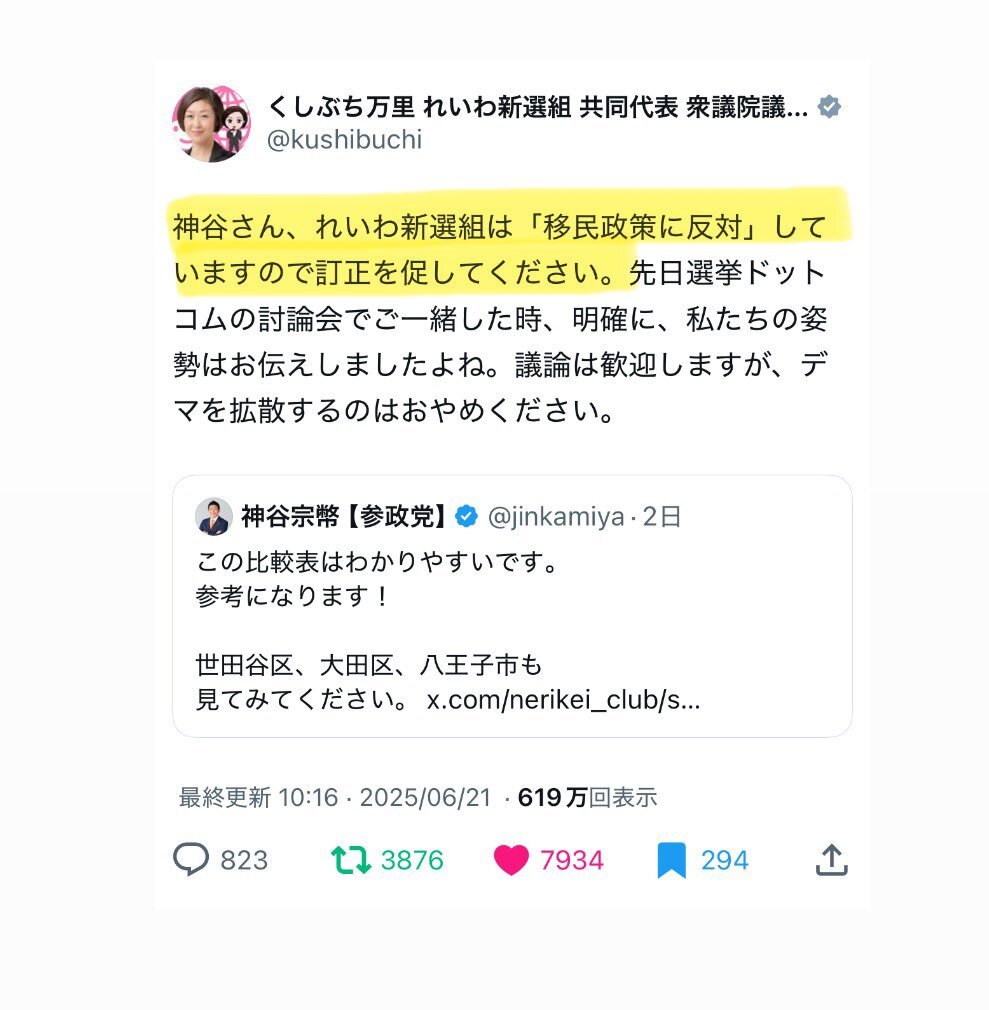Image resolution: width=989 pixels, height=1010 pixels.
Task: View the 823 replies count
Action: tap(244, 861)
